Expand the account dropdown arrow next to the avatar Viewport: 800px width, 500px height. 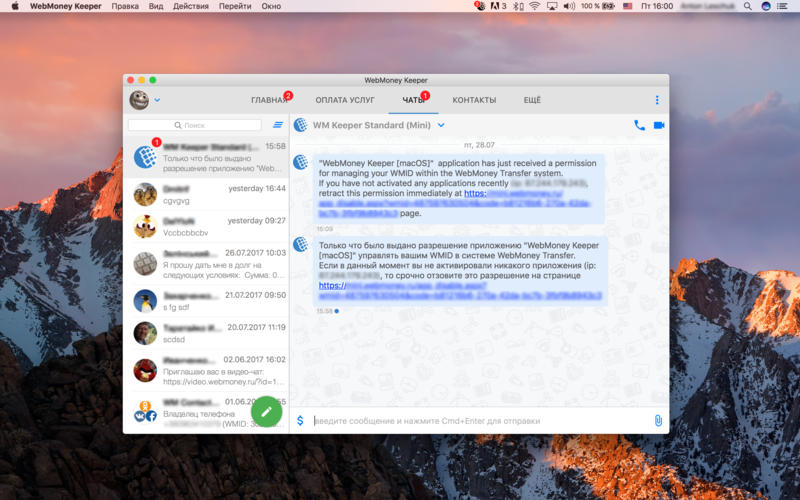pos(157,100)
